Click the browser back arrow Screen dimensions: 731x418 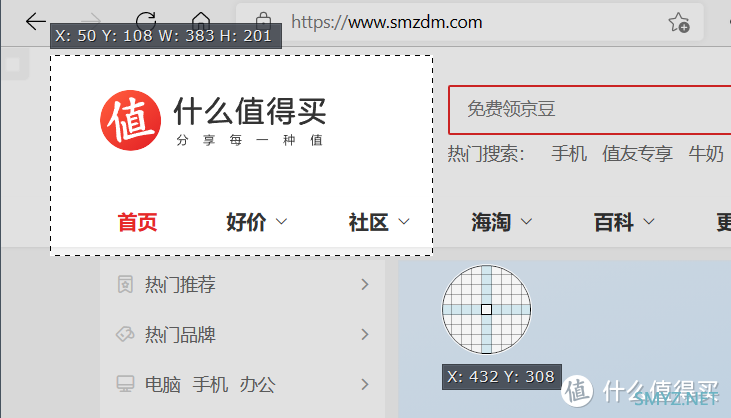tap(35, 21)
